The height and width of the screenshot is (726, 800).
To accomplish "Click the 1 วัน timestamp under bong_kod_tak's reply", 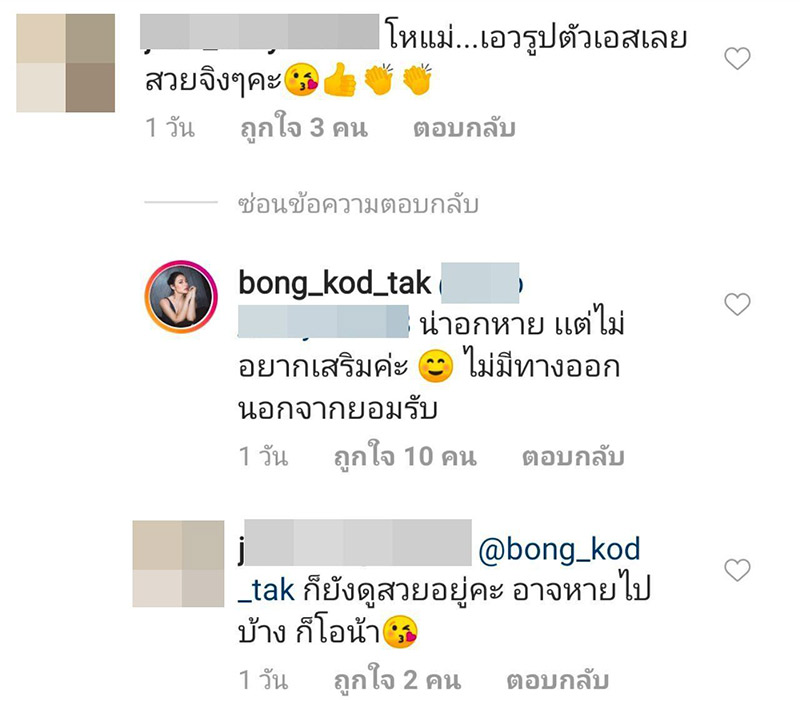I will pos(263,456).
